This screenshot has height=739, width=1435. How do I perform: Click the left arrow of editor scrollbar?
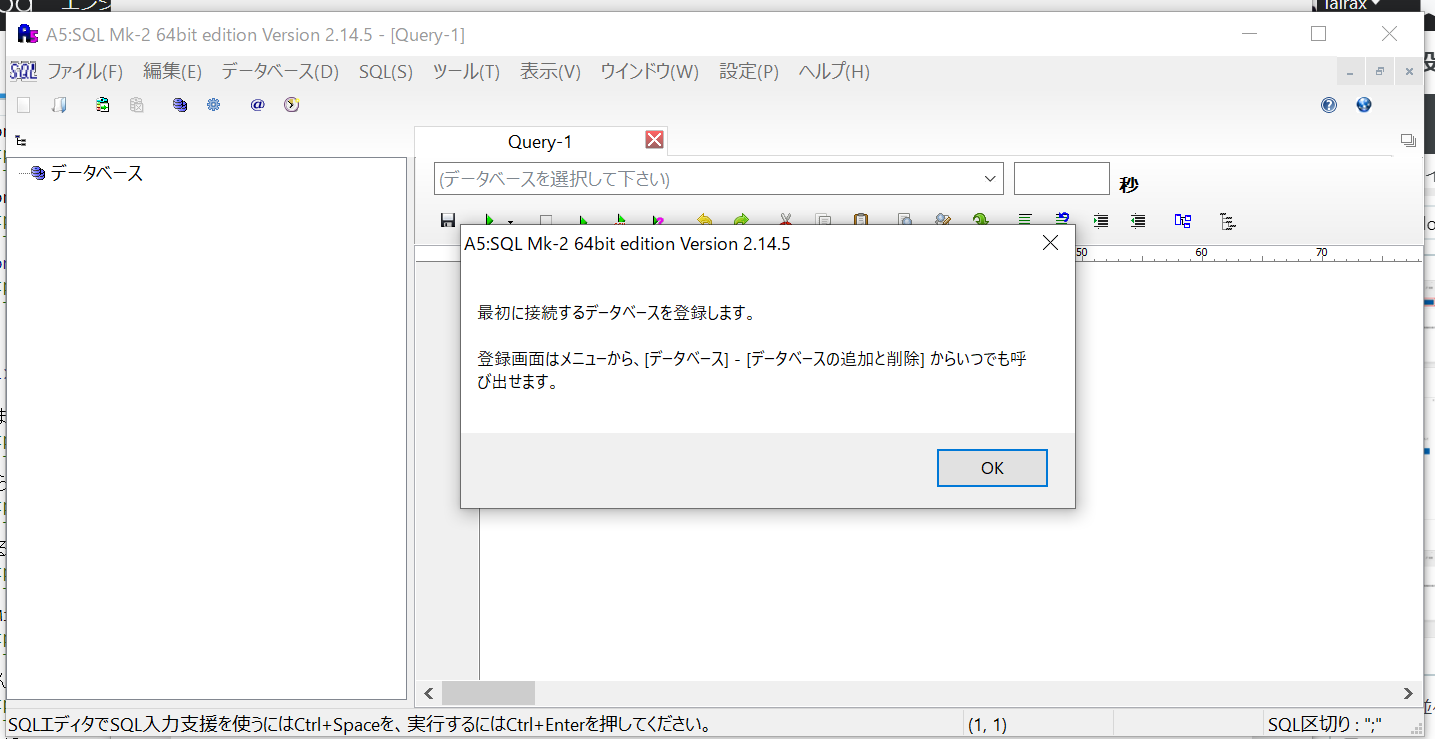(428, 693)
